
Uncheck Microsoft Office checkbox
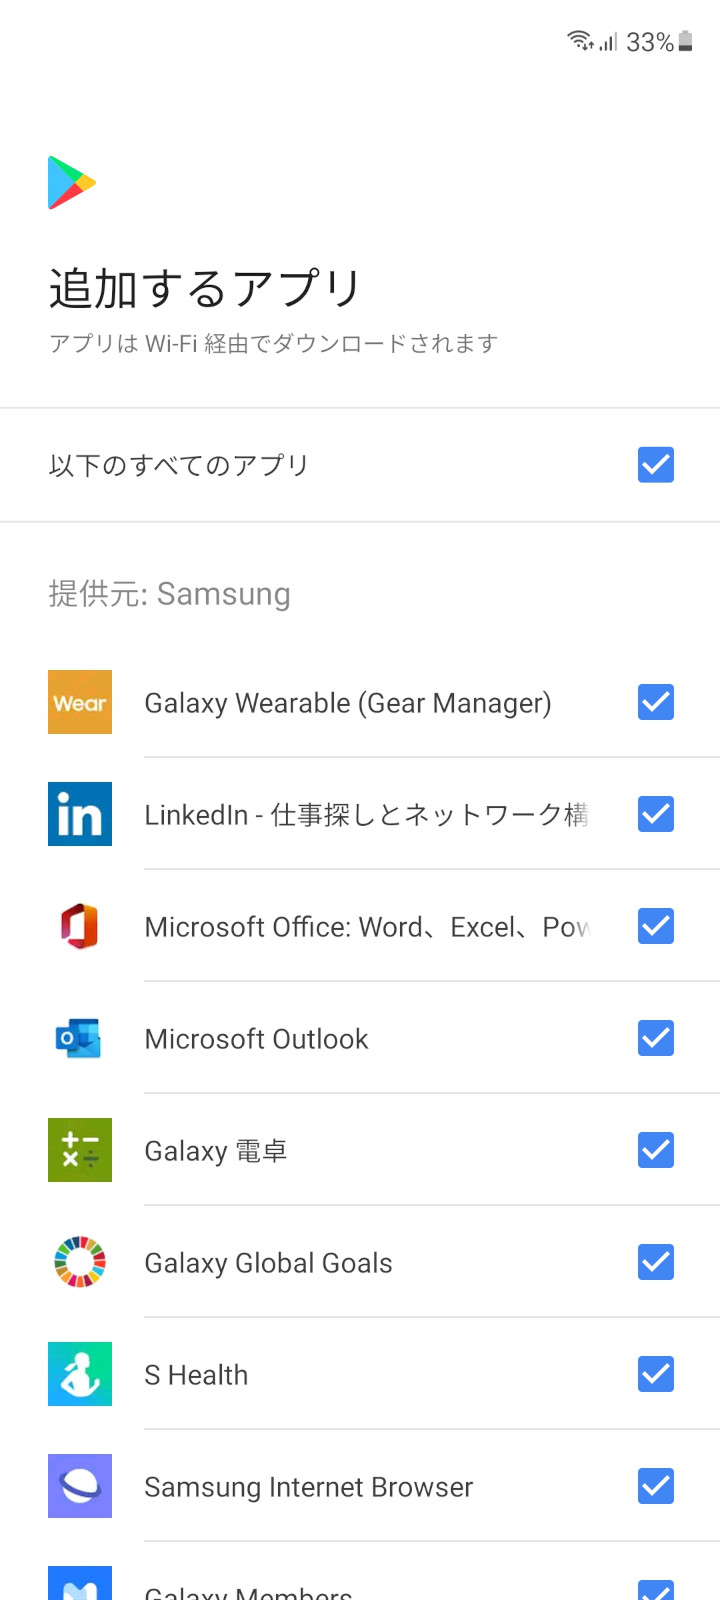[x=656, y=926]
